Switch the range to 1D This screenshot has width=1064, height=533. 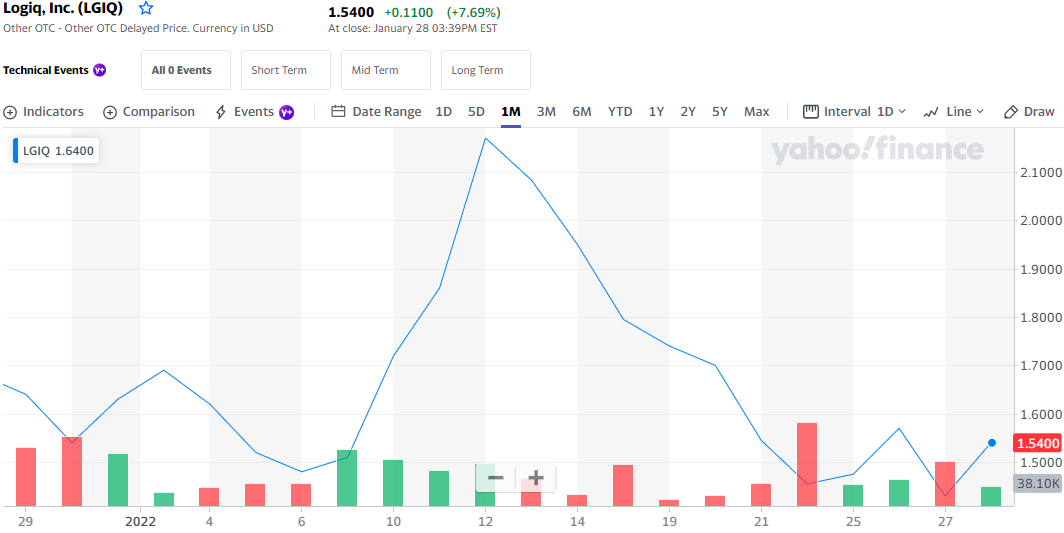coord(444,112)
